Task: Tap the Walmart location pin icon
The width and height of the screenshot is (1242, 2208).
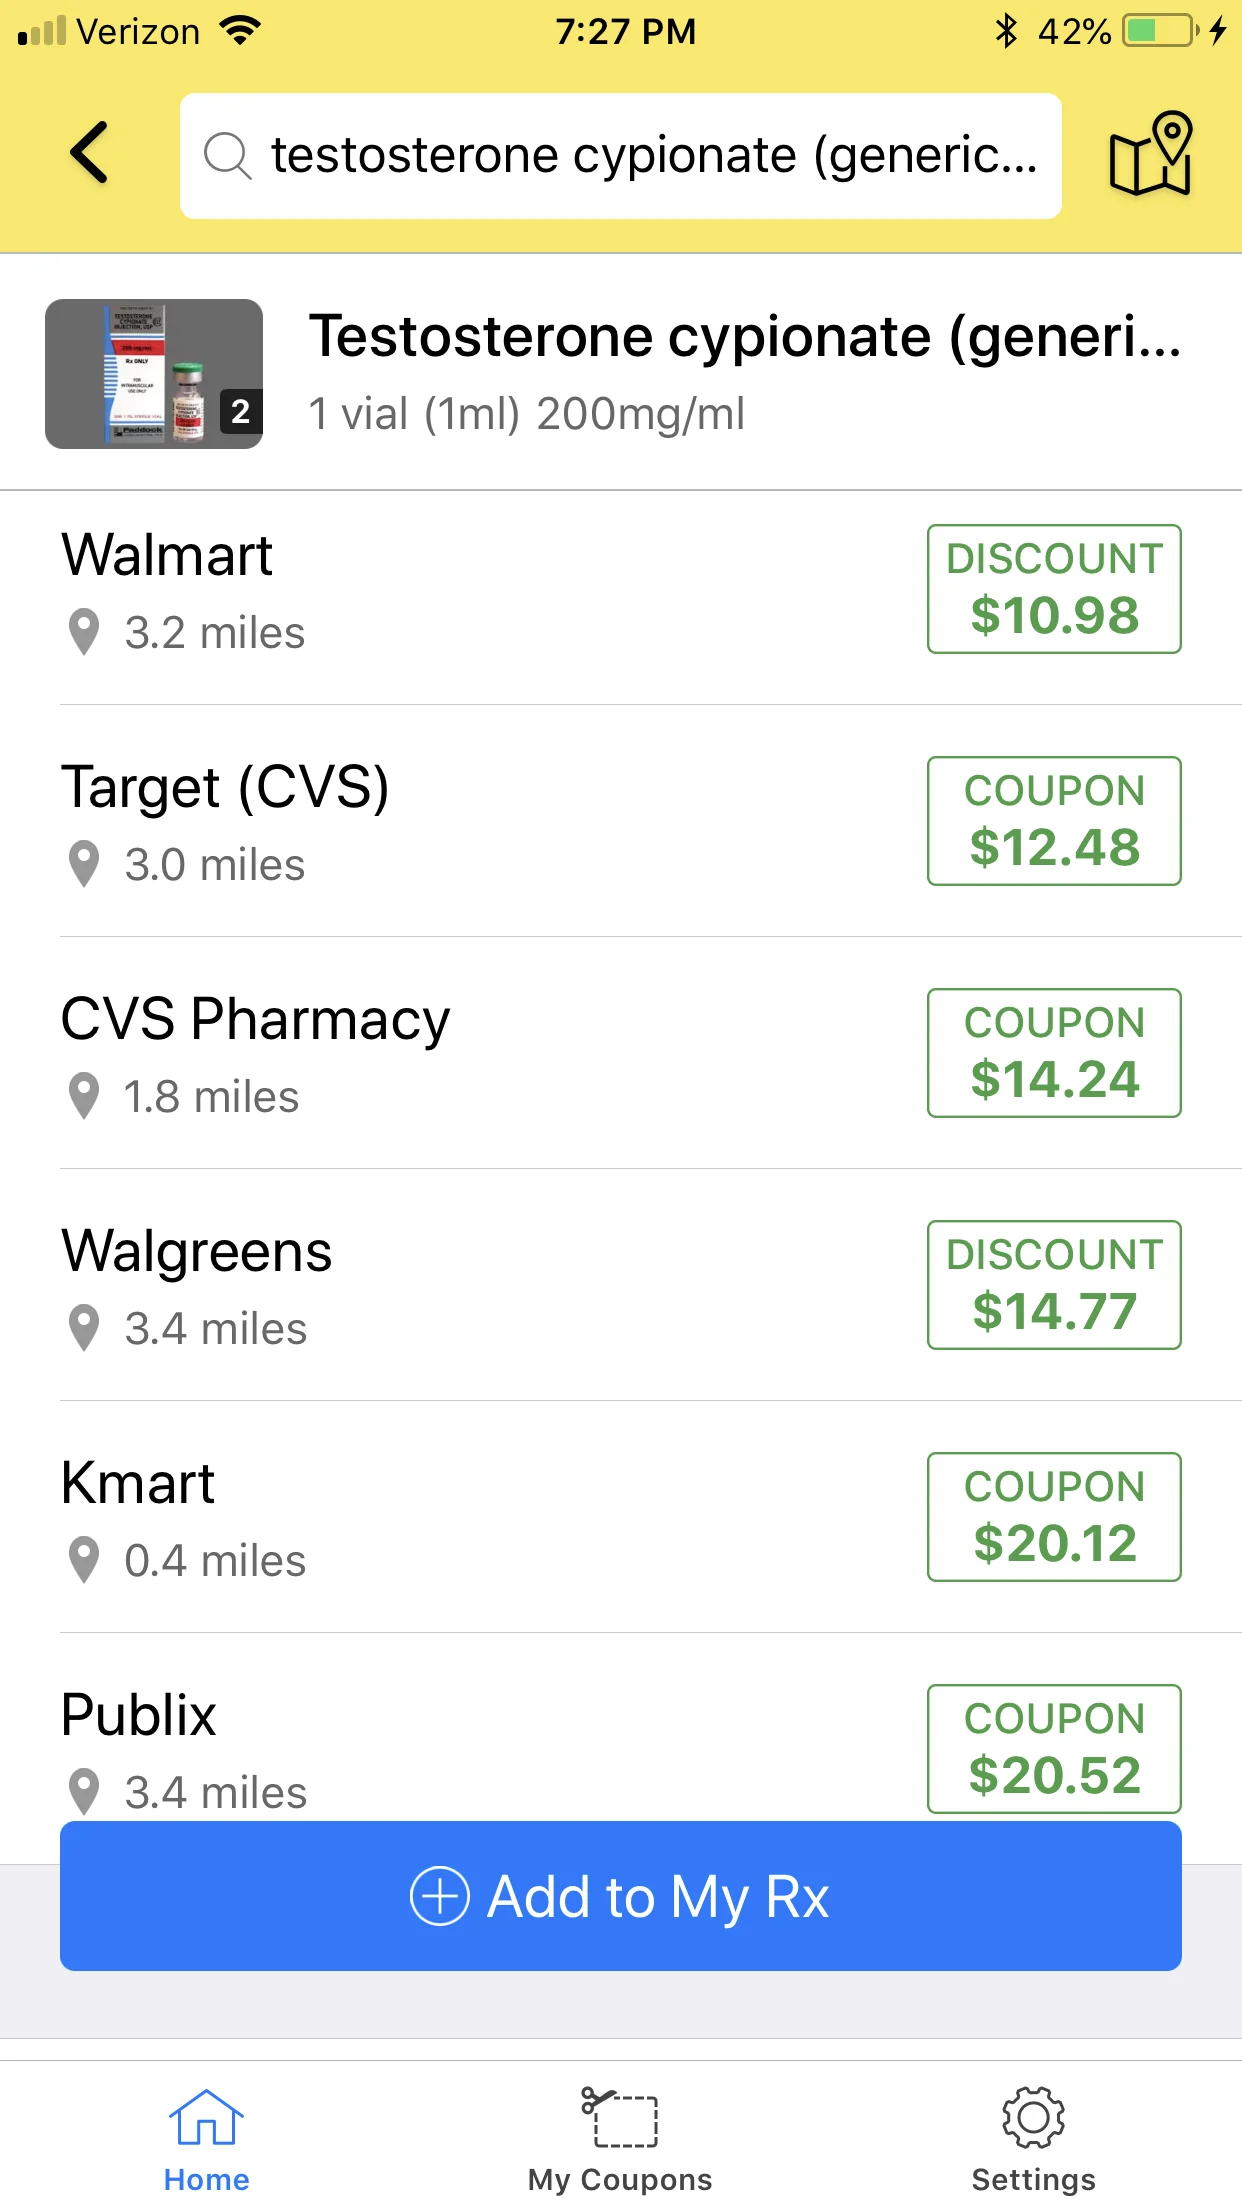Action: (84, 632)
